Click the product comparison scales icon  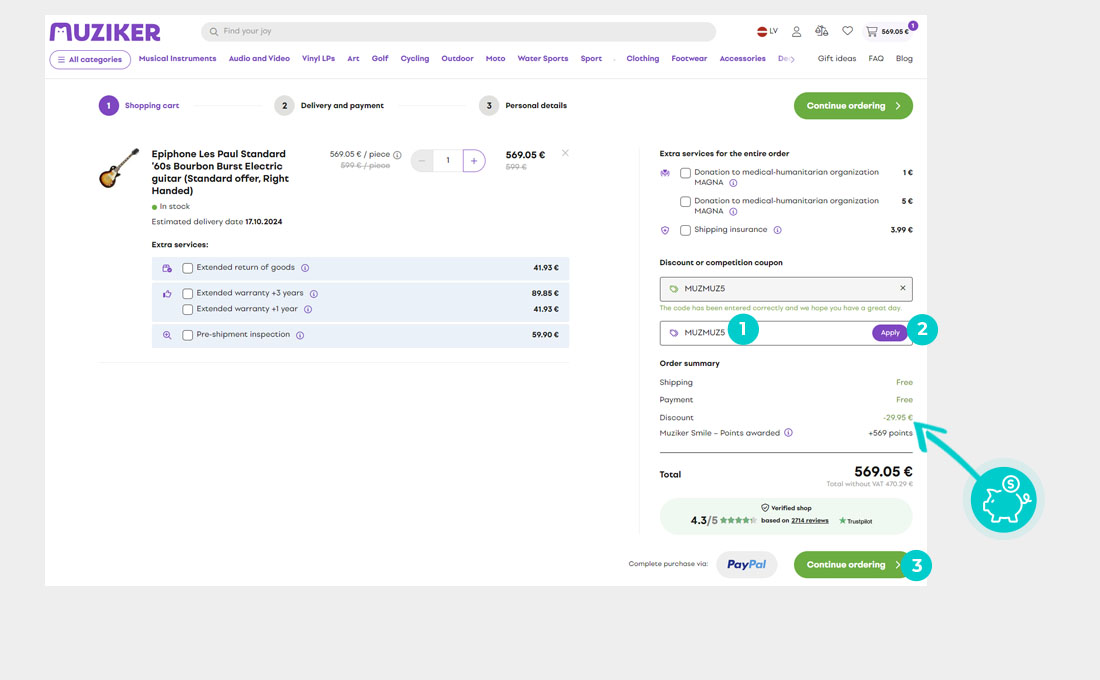821,32
